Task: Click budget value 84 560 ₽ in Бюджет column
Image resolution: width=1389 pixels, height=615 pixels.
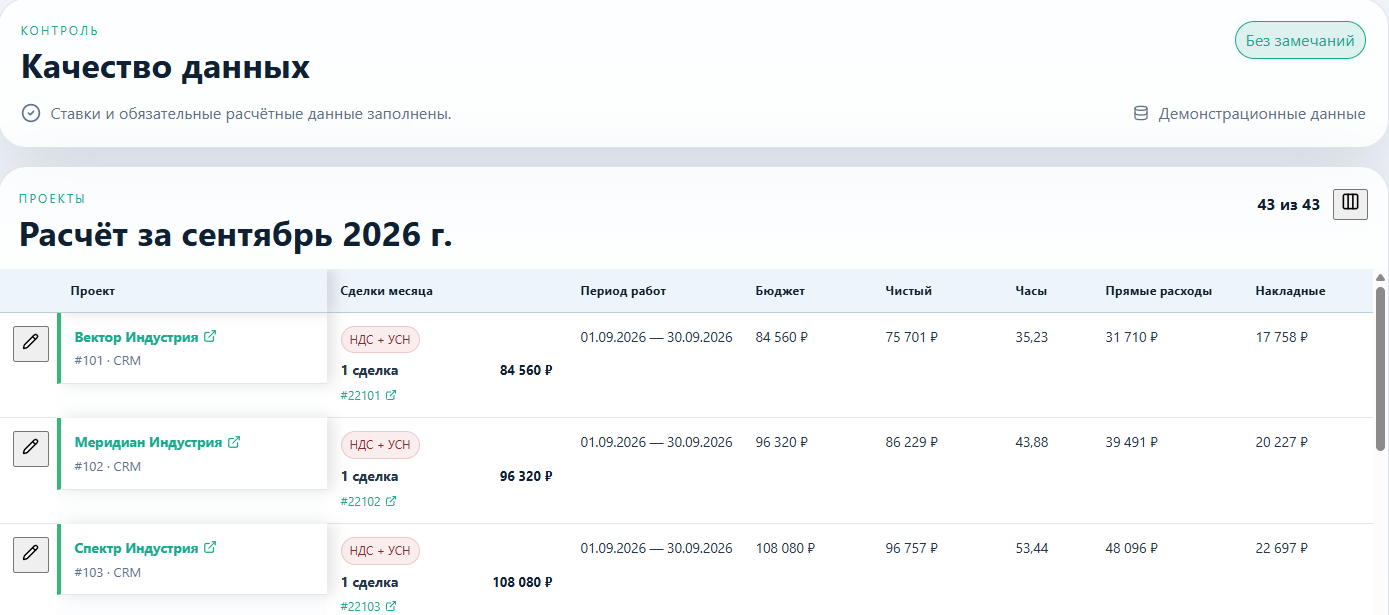Action: tap(781, 337)
